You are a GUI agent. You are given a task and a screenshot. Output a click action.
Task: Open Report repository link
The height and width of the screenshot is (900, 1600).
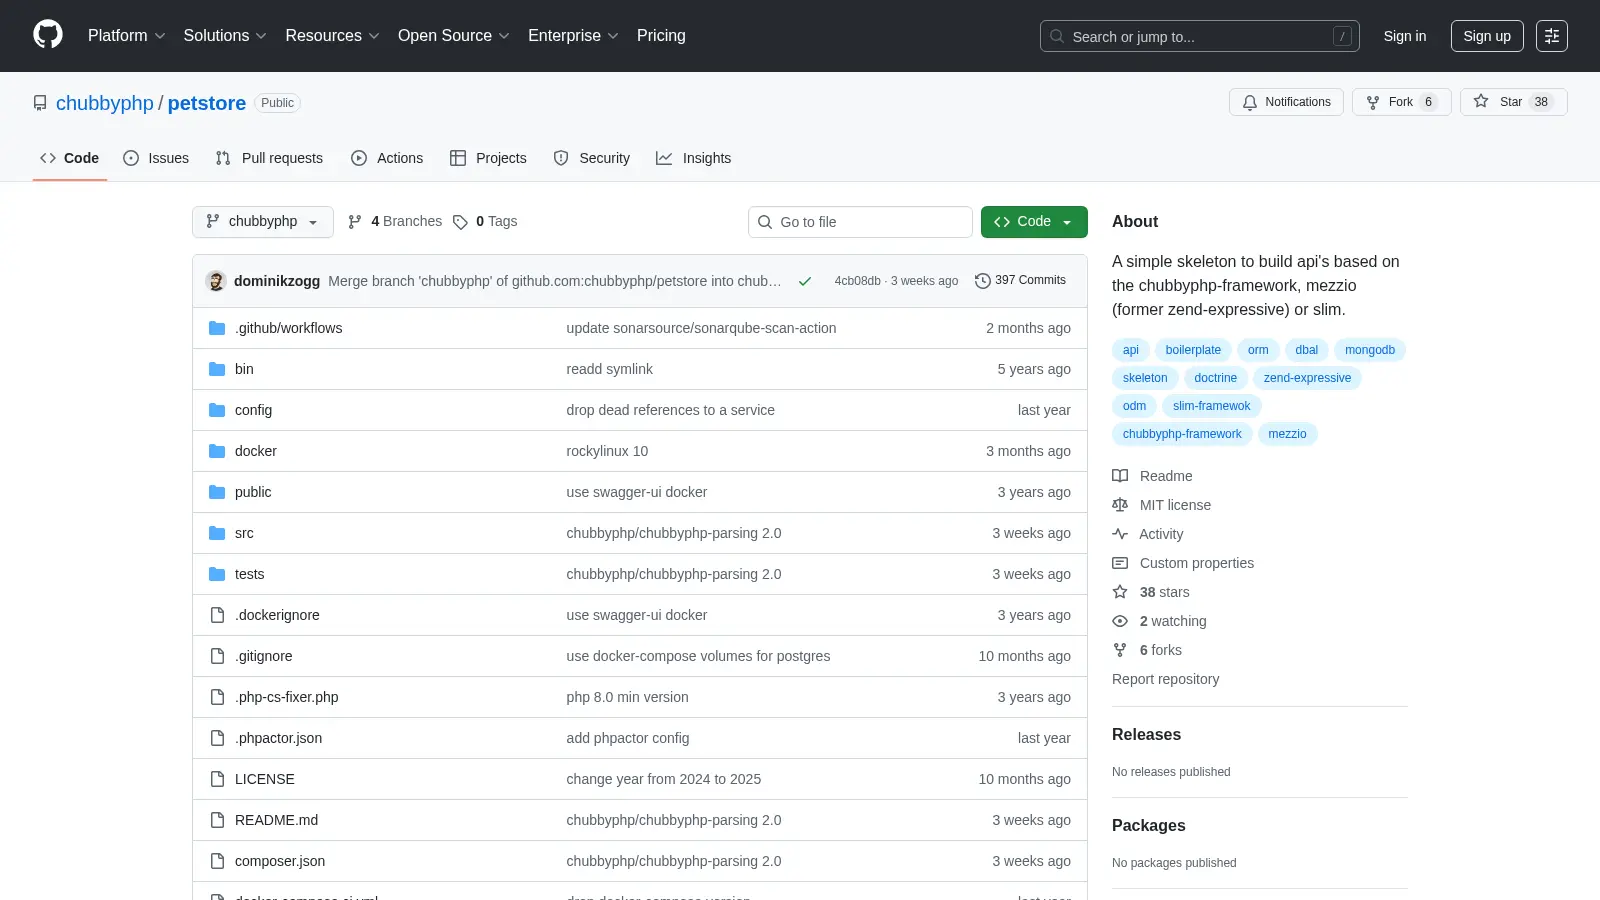click(1166, 679)
